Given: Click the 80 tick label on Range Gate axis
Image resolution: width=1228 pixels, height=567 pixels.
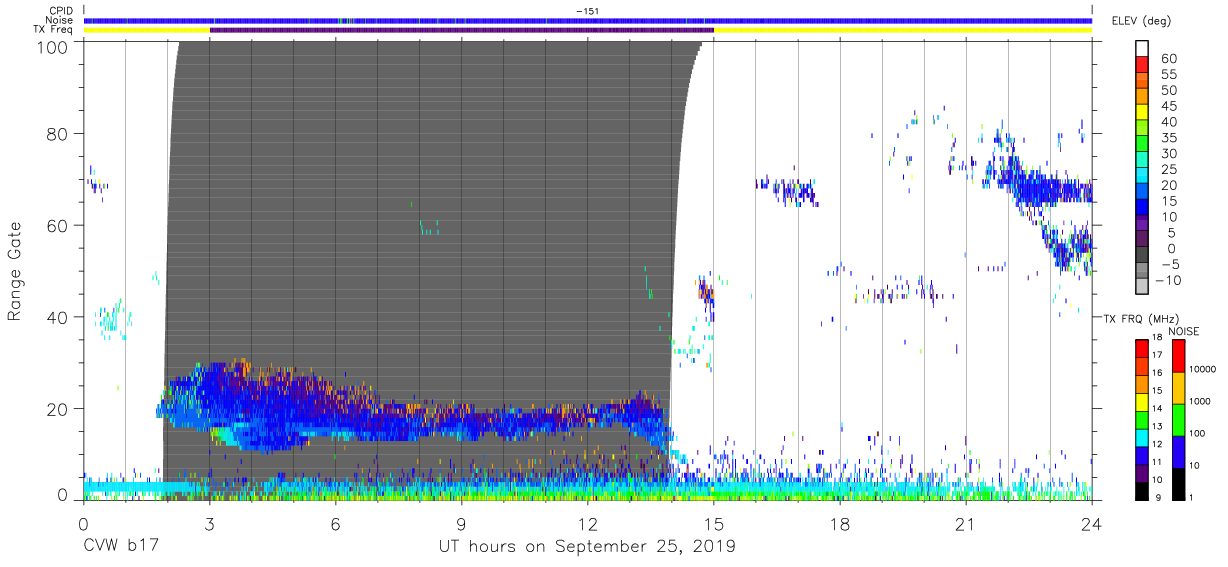Looking at the screenshot, I should 58,133.
